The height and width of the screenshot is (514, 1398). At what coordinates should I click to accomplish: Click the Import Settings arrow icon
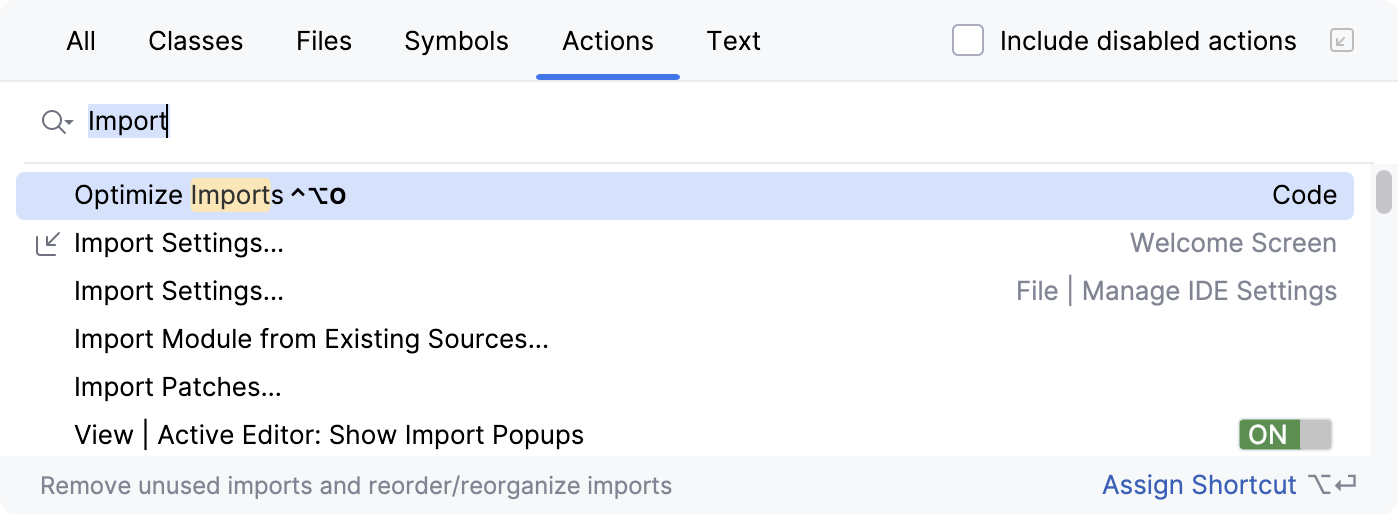coord(47,243)
